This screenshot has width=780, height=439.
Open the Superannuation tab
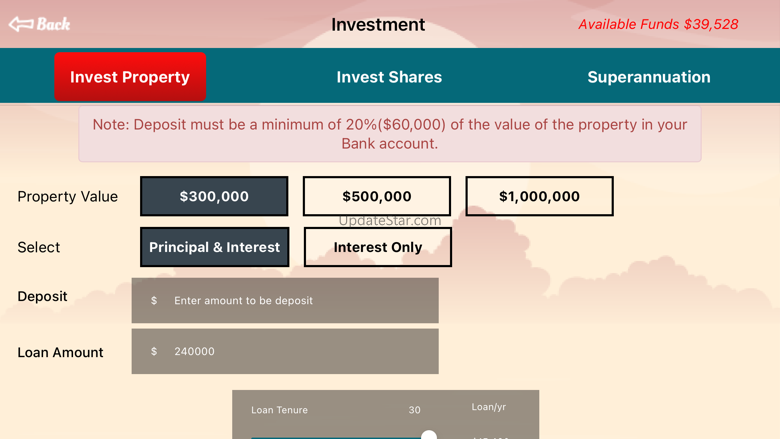pos(649,77)
